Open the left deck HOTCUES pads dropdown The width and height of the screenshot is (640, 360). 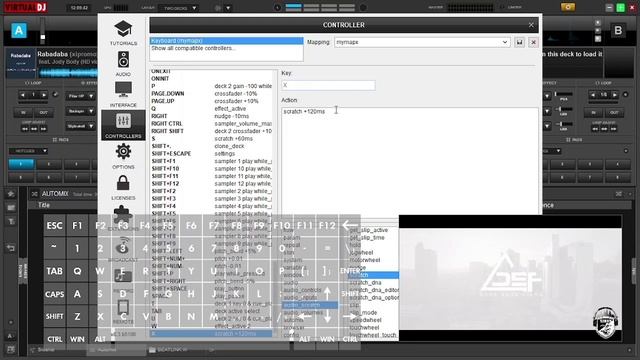coord(28,151)
